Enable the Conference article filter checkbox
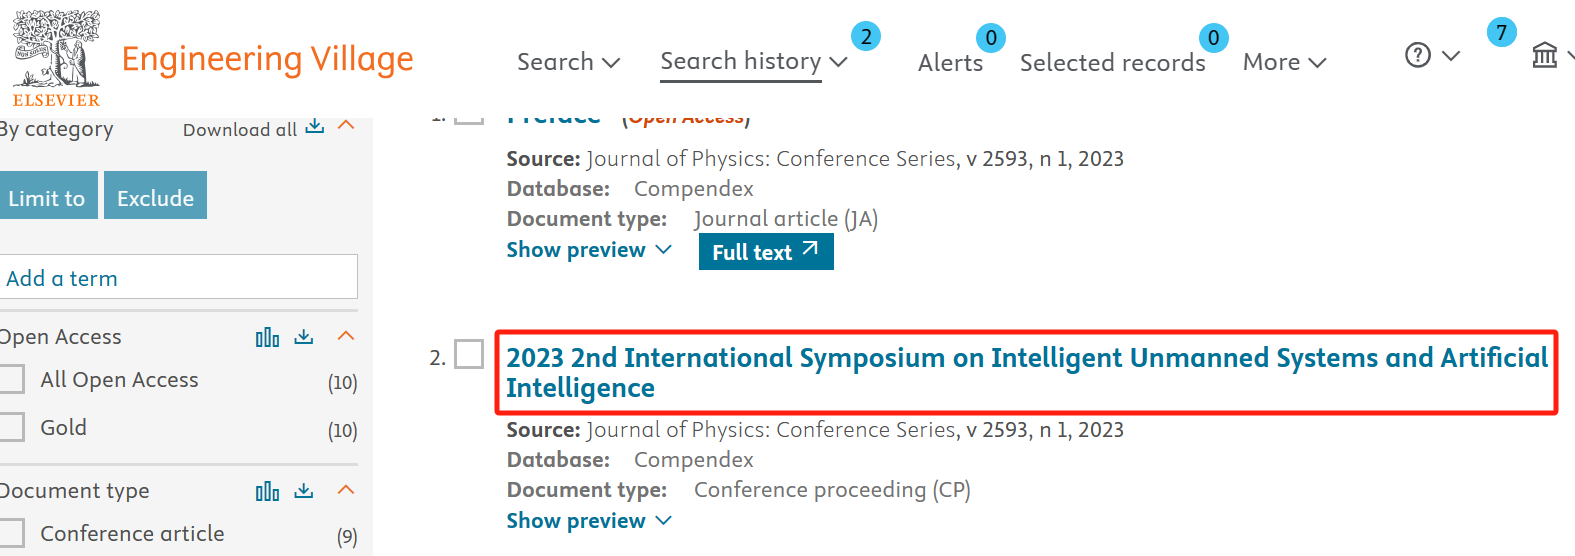Viewport: 1575px width, 556px height. 11,533
